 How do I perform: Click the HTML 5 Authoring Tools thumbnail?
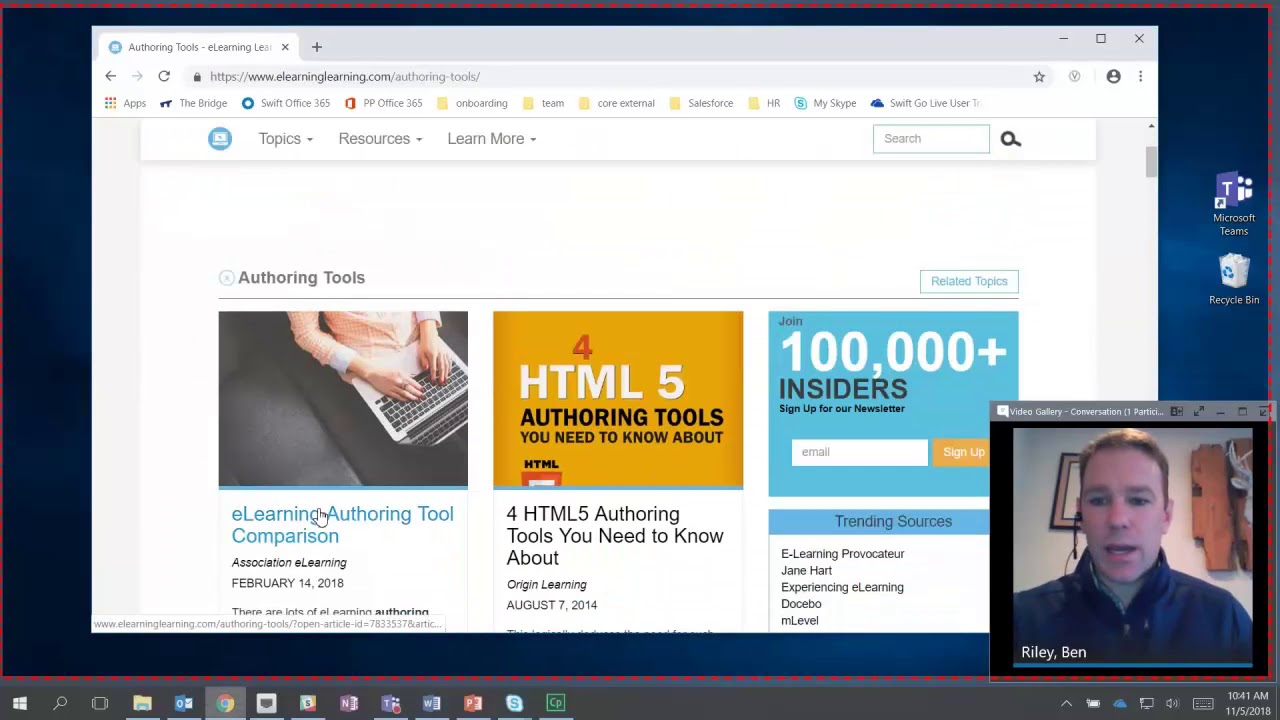(618, 399)
